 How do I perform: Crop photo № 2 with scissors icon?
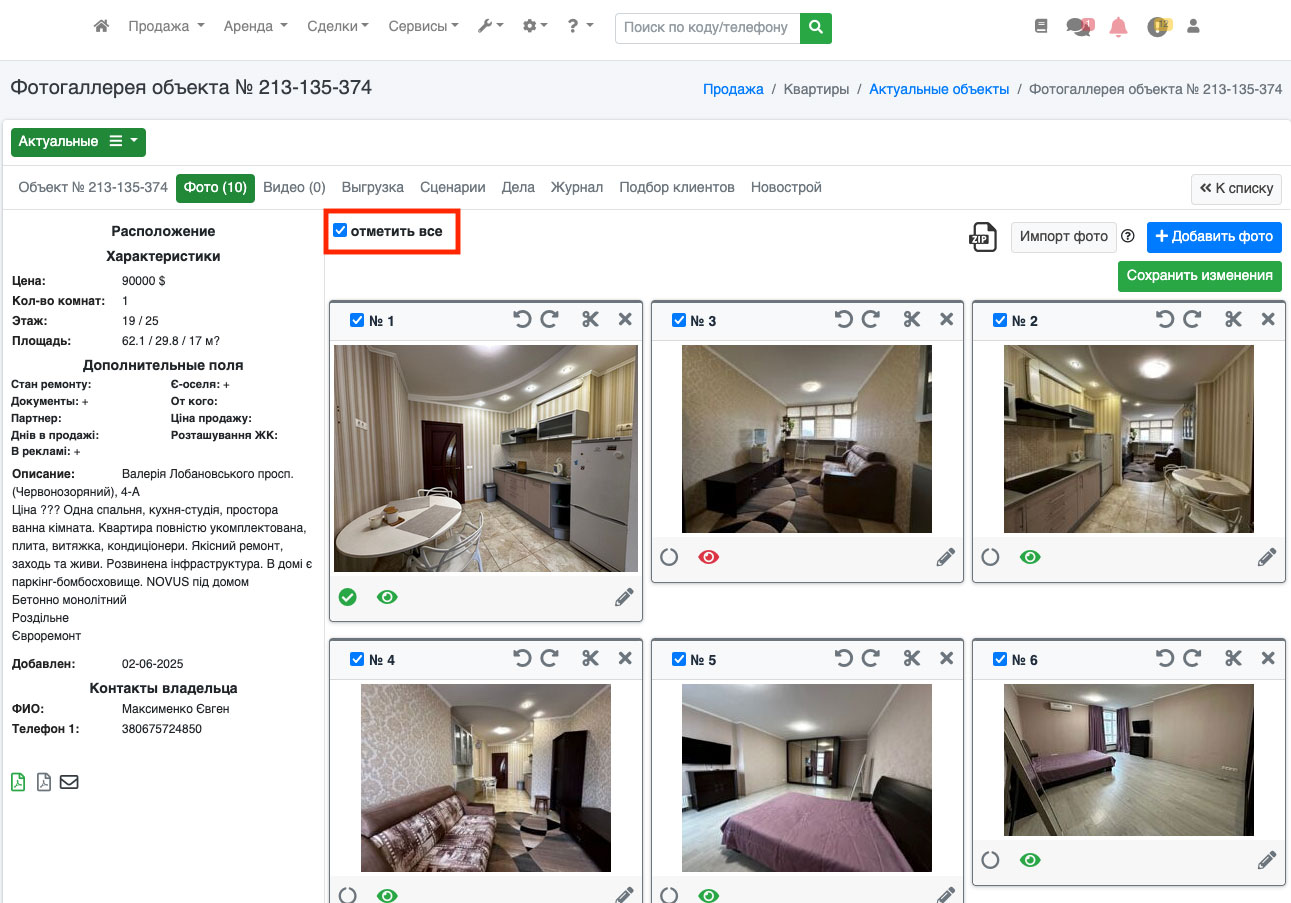(x=1233, y=320)
